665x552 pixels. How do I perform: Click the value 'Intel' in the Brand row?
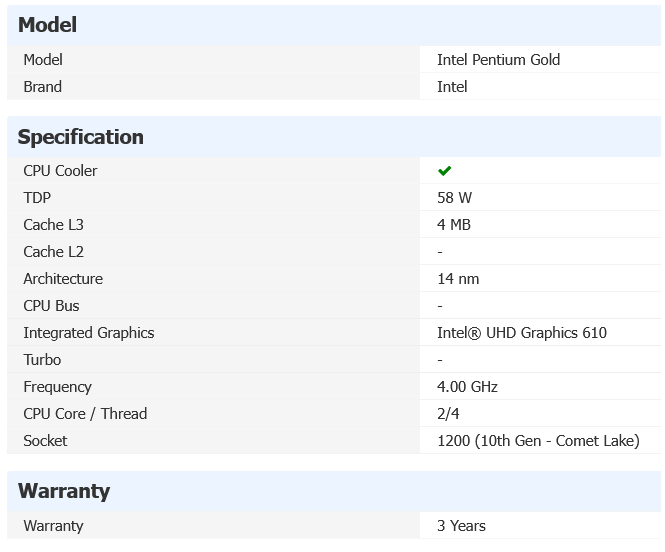point(452,87)
